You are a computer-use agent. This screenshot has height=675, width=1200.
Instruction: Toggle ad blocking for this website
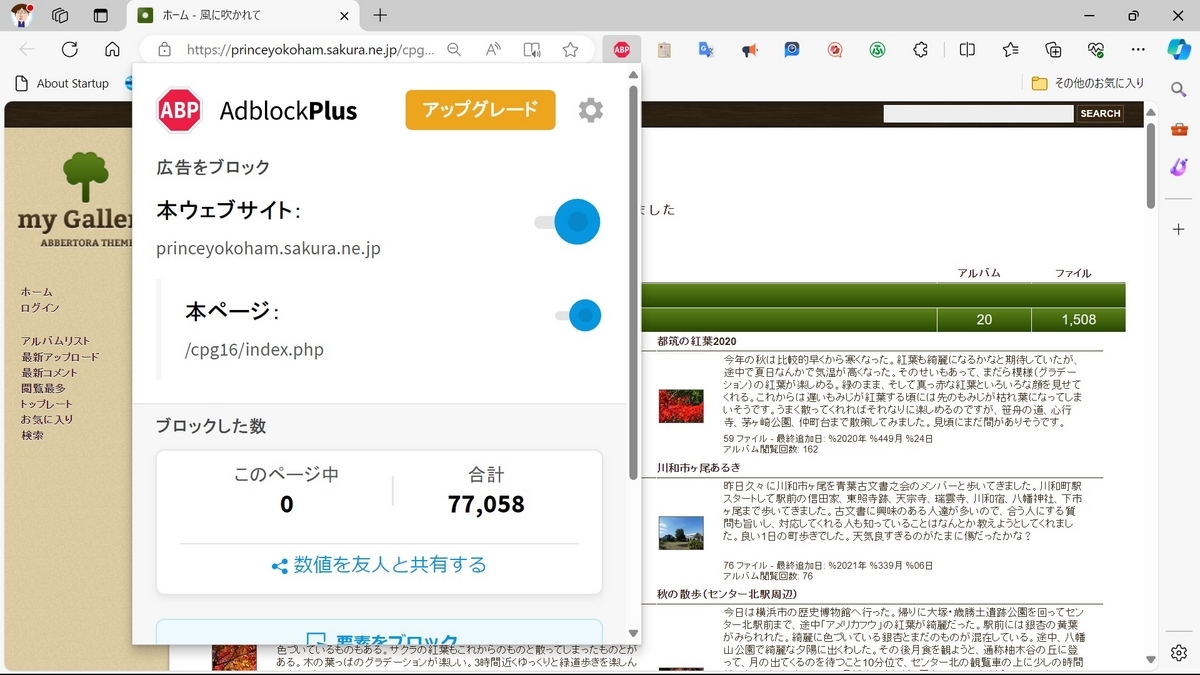click(567, 222)
